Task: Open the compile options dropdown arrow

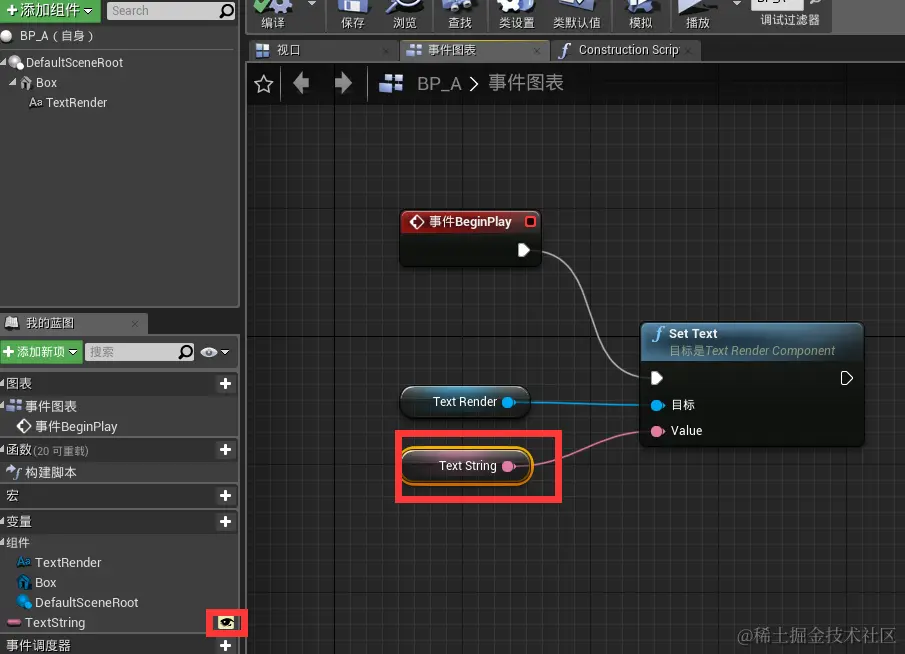Action: pyautogui.click(x=312, y=4)
